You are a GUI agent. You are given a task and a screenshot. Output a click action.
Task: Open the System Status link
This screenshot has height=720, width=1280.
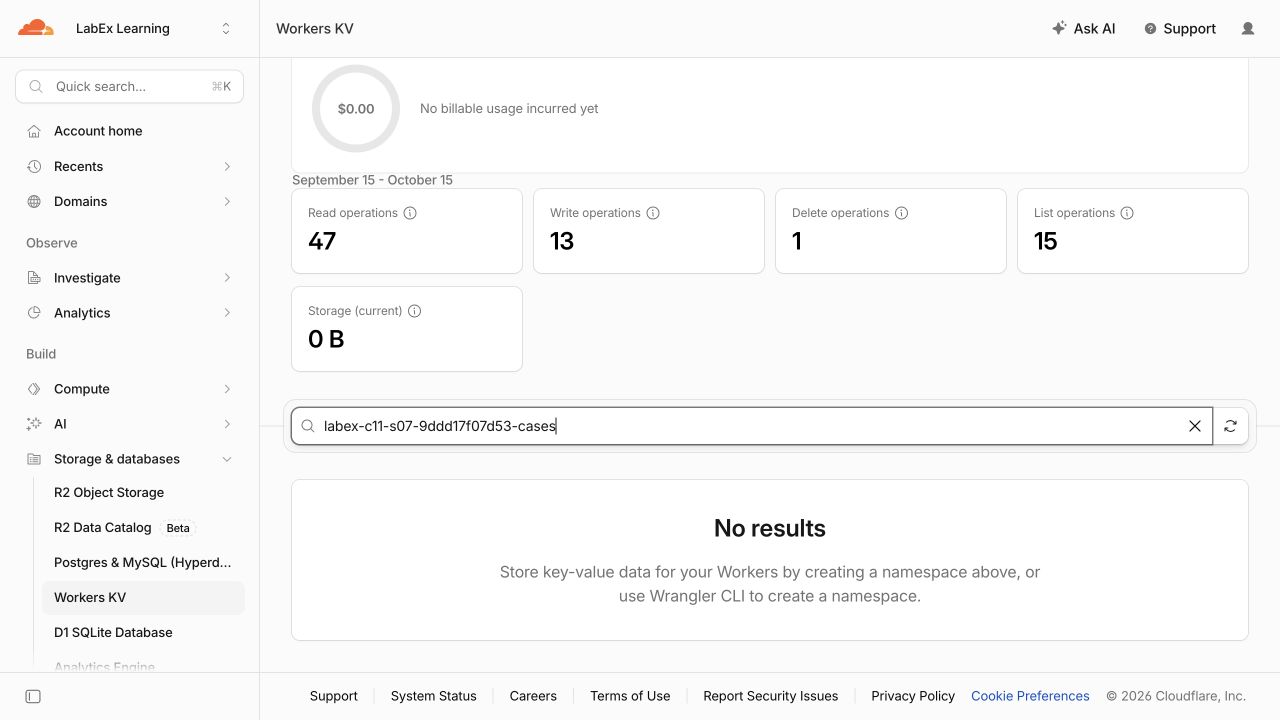[434, 696]
